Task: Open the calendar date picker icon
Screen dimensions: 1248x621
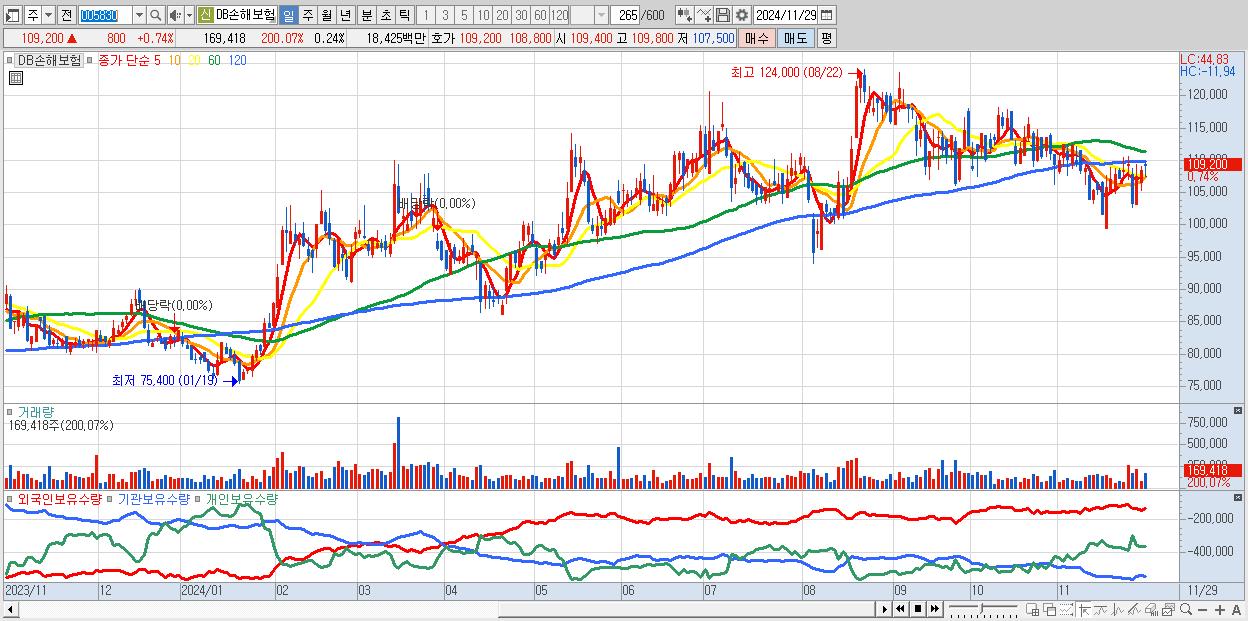Action: tap(826, 15)
